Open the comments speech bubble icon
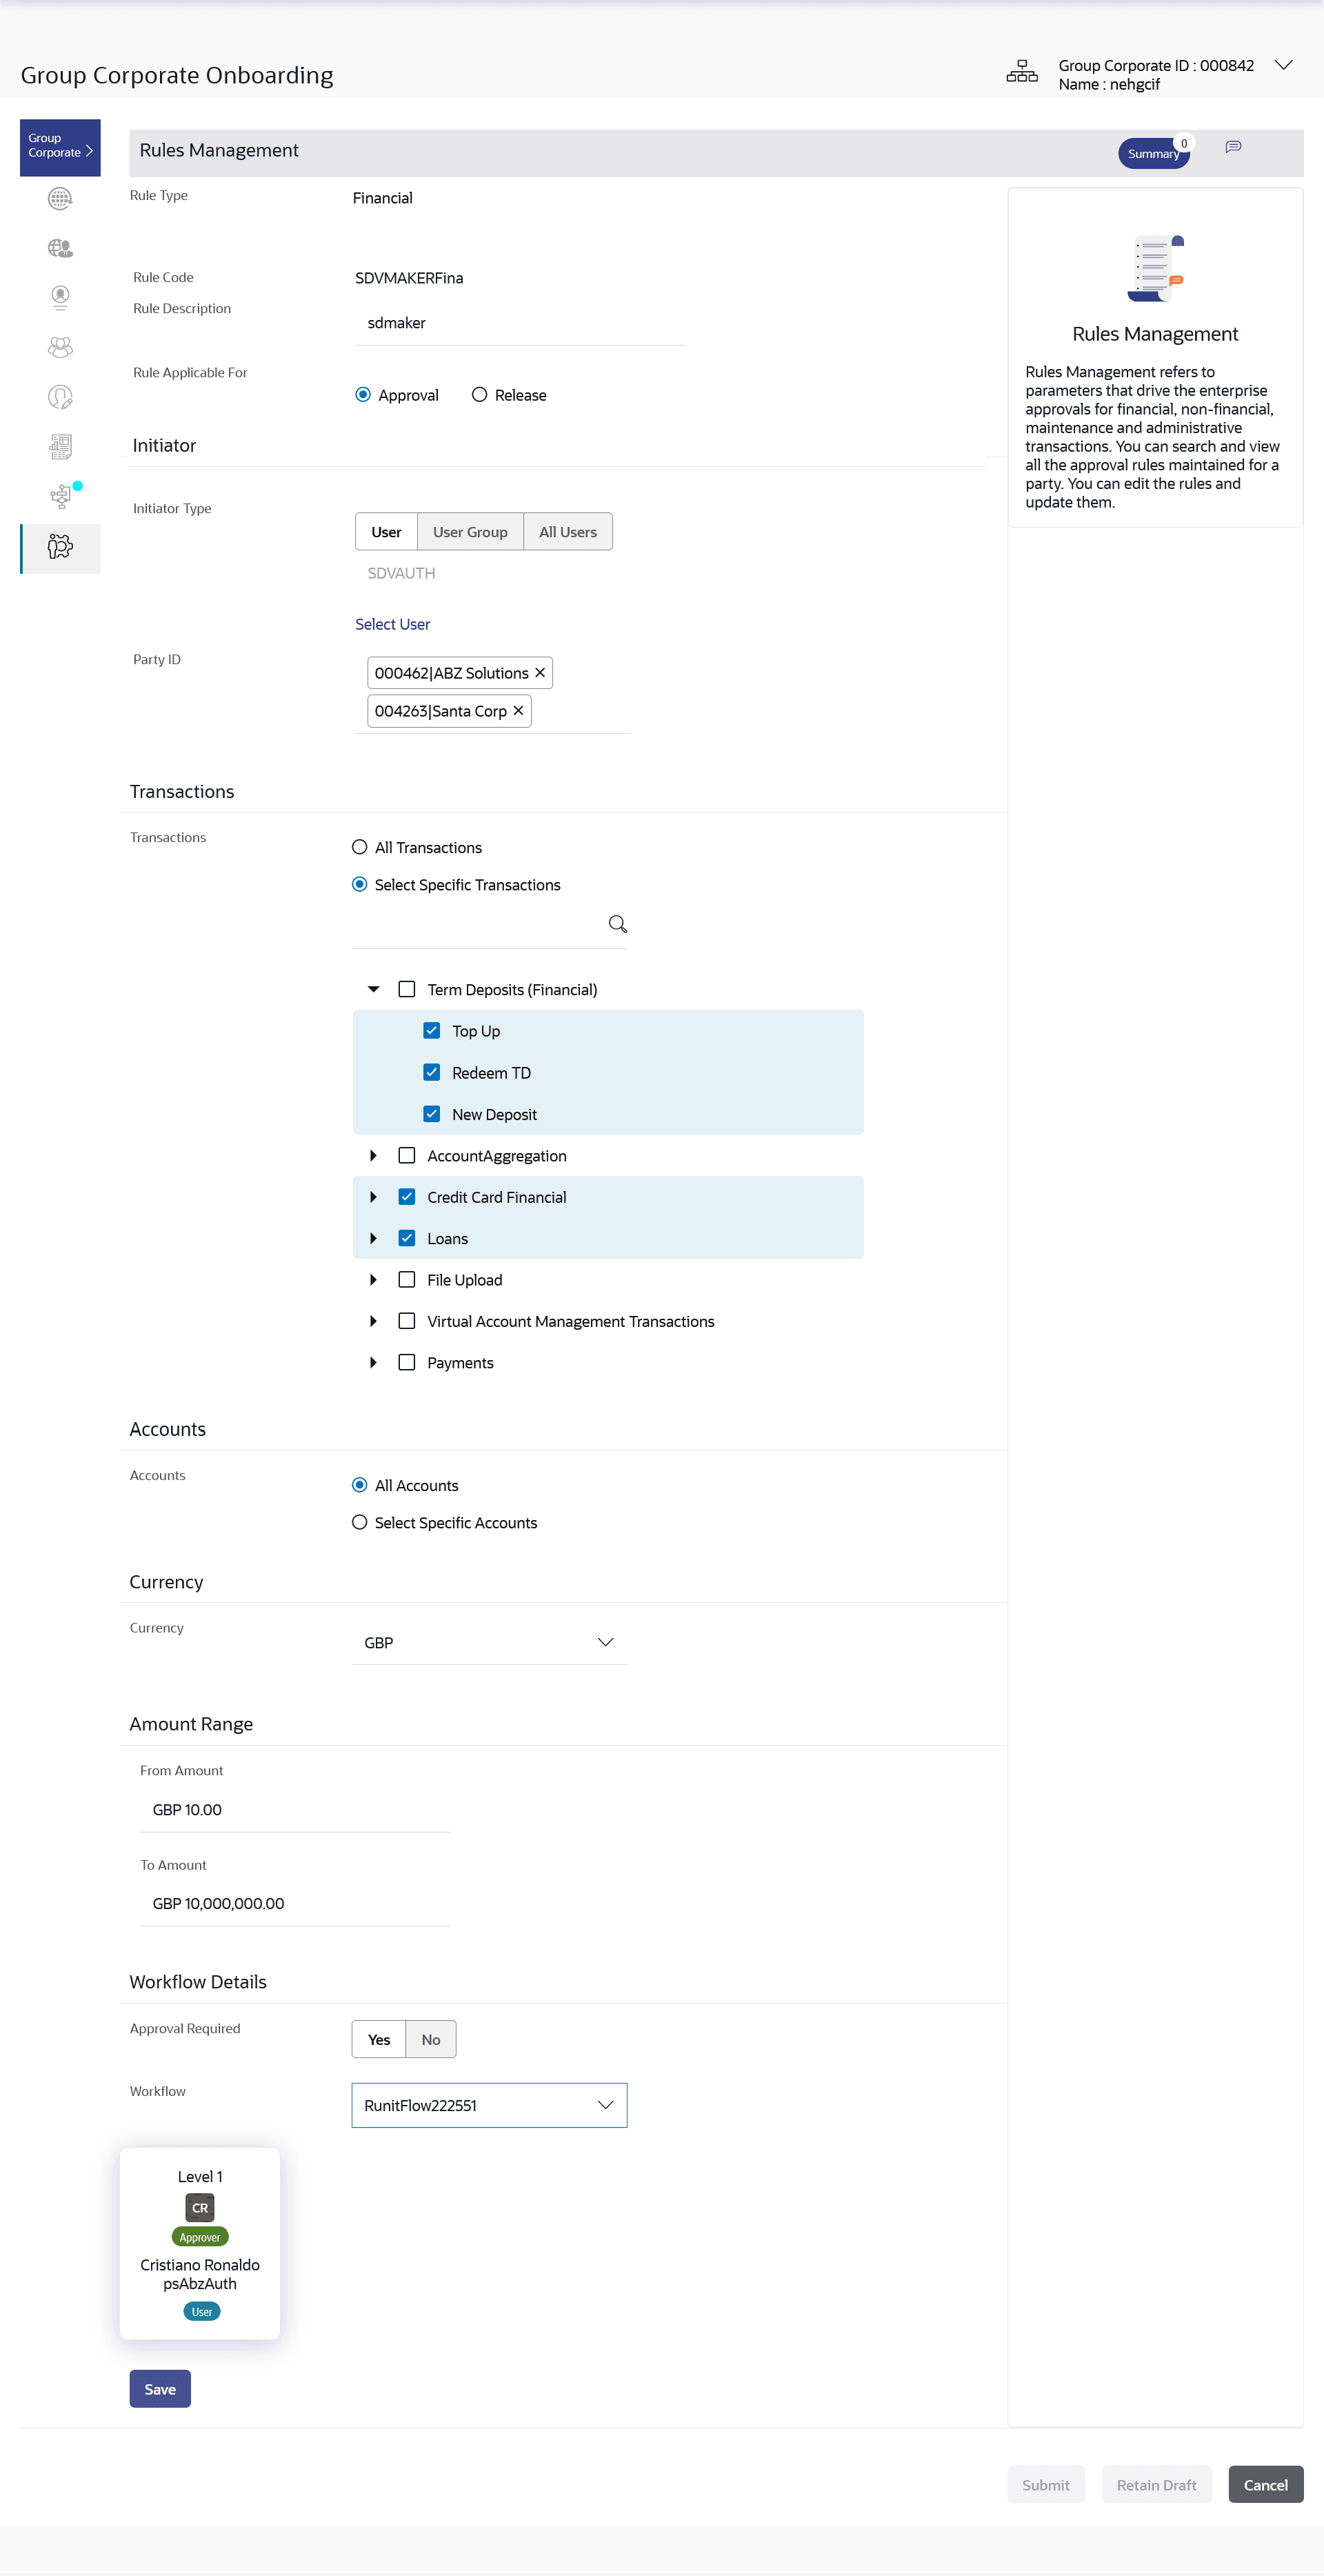 click(1233, 147)
